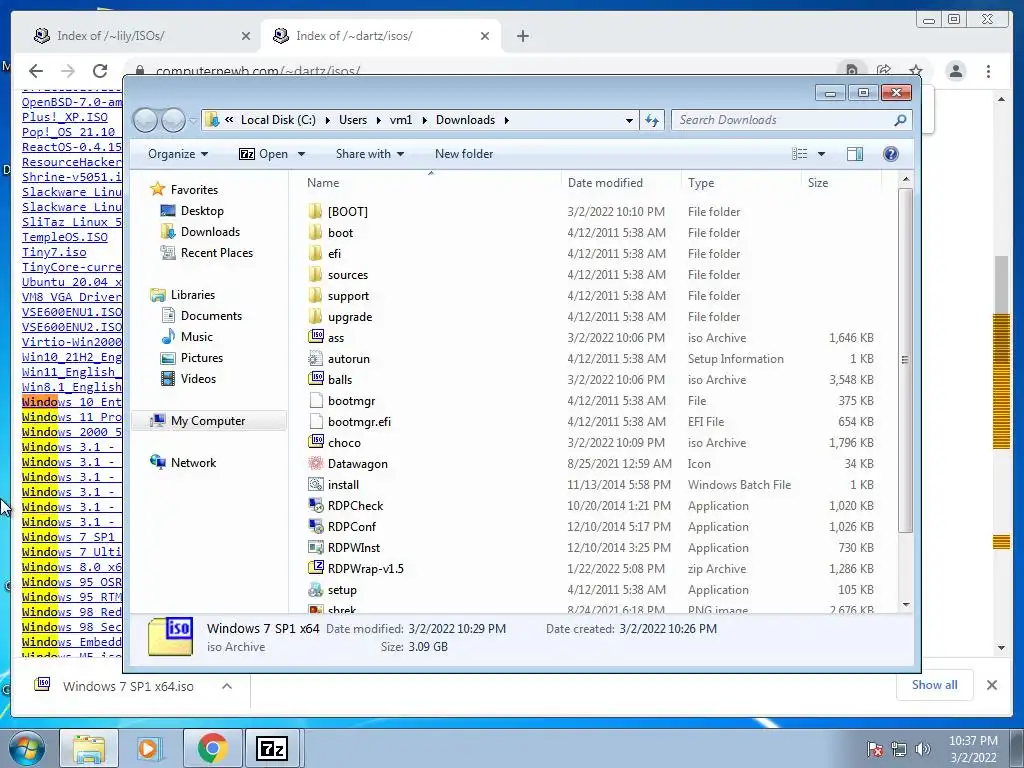This screenshot has width=1024, height=768.
Task: Select Recent Places in Favorites
Action: coord(217,252)
